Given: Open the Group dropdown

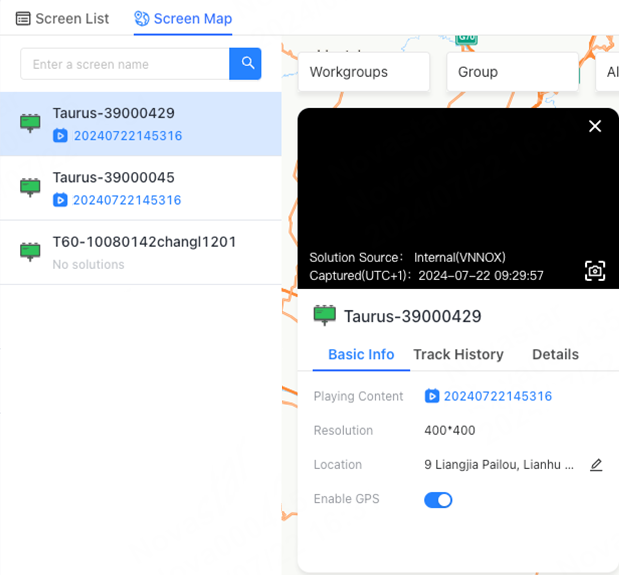Looking at the screenshot, I should click(512, 72).
